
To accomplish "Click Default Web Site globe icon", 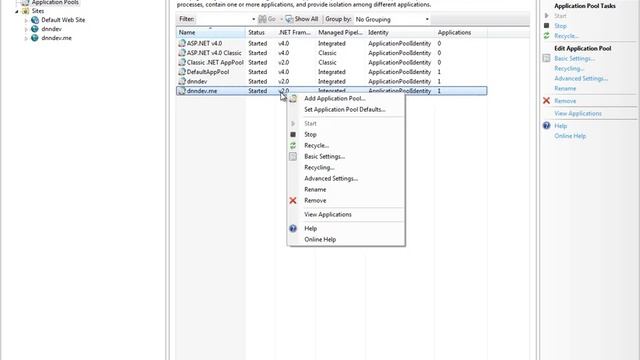I will [x=35, y=20].
